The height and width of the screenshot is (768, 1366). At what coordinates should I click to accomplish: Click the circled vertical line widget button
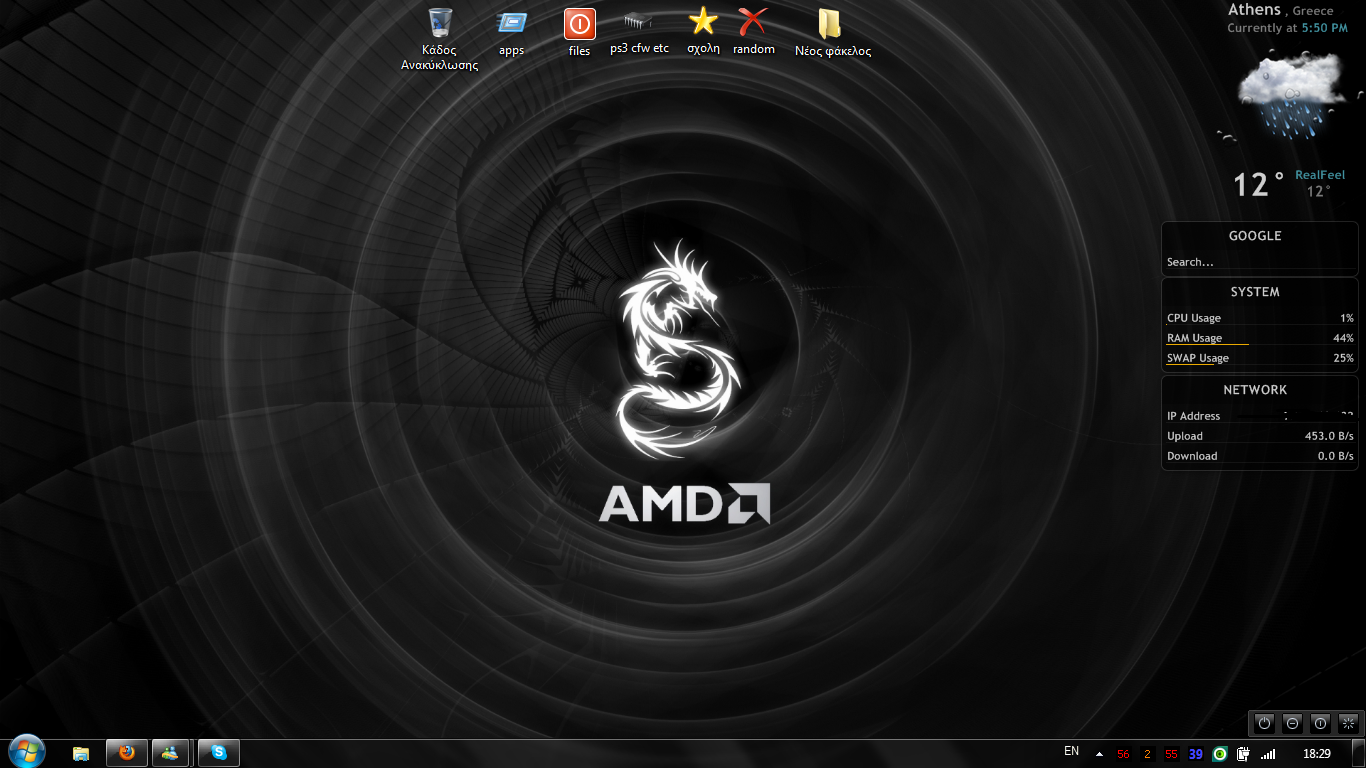click(x=1320, y=723)
